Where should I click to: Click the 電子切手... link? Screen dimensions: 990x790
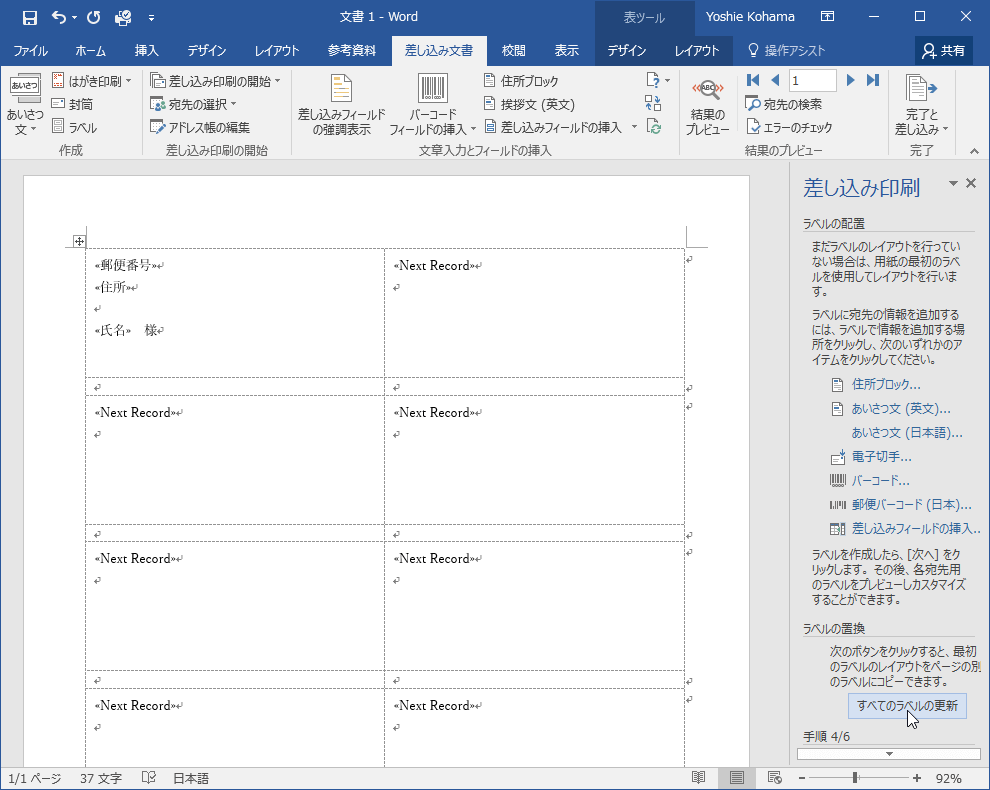881,457
